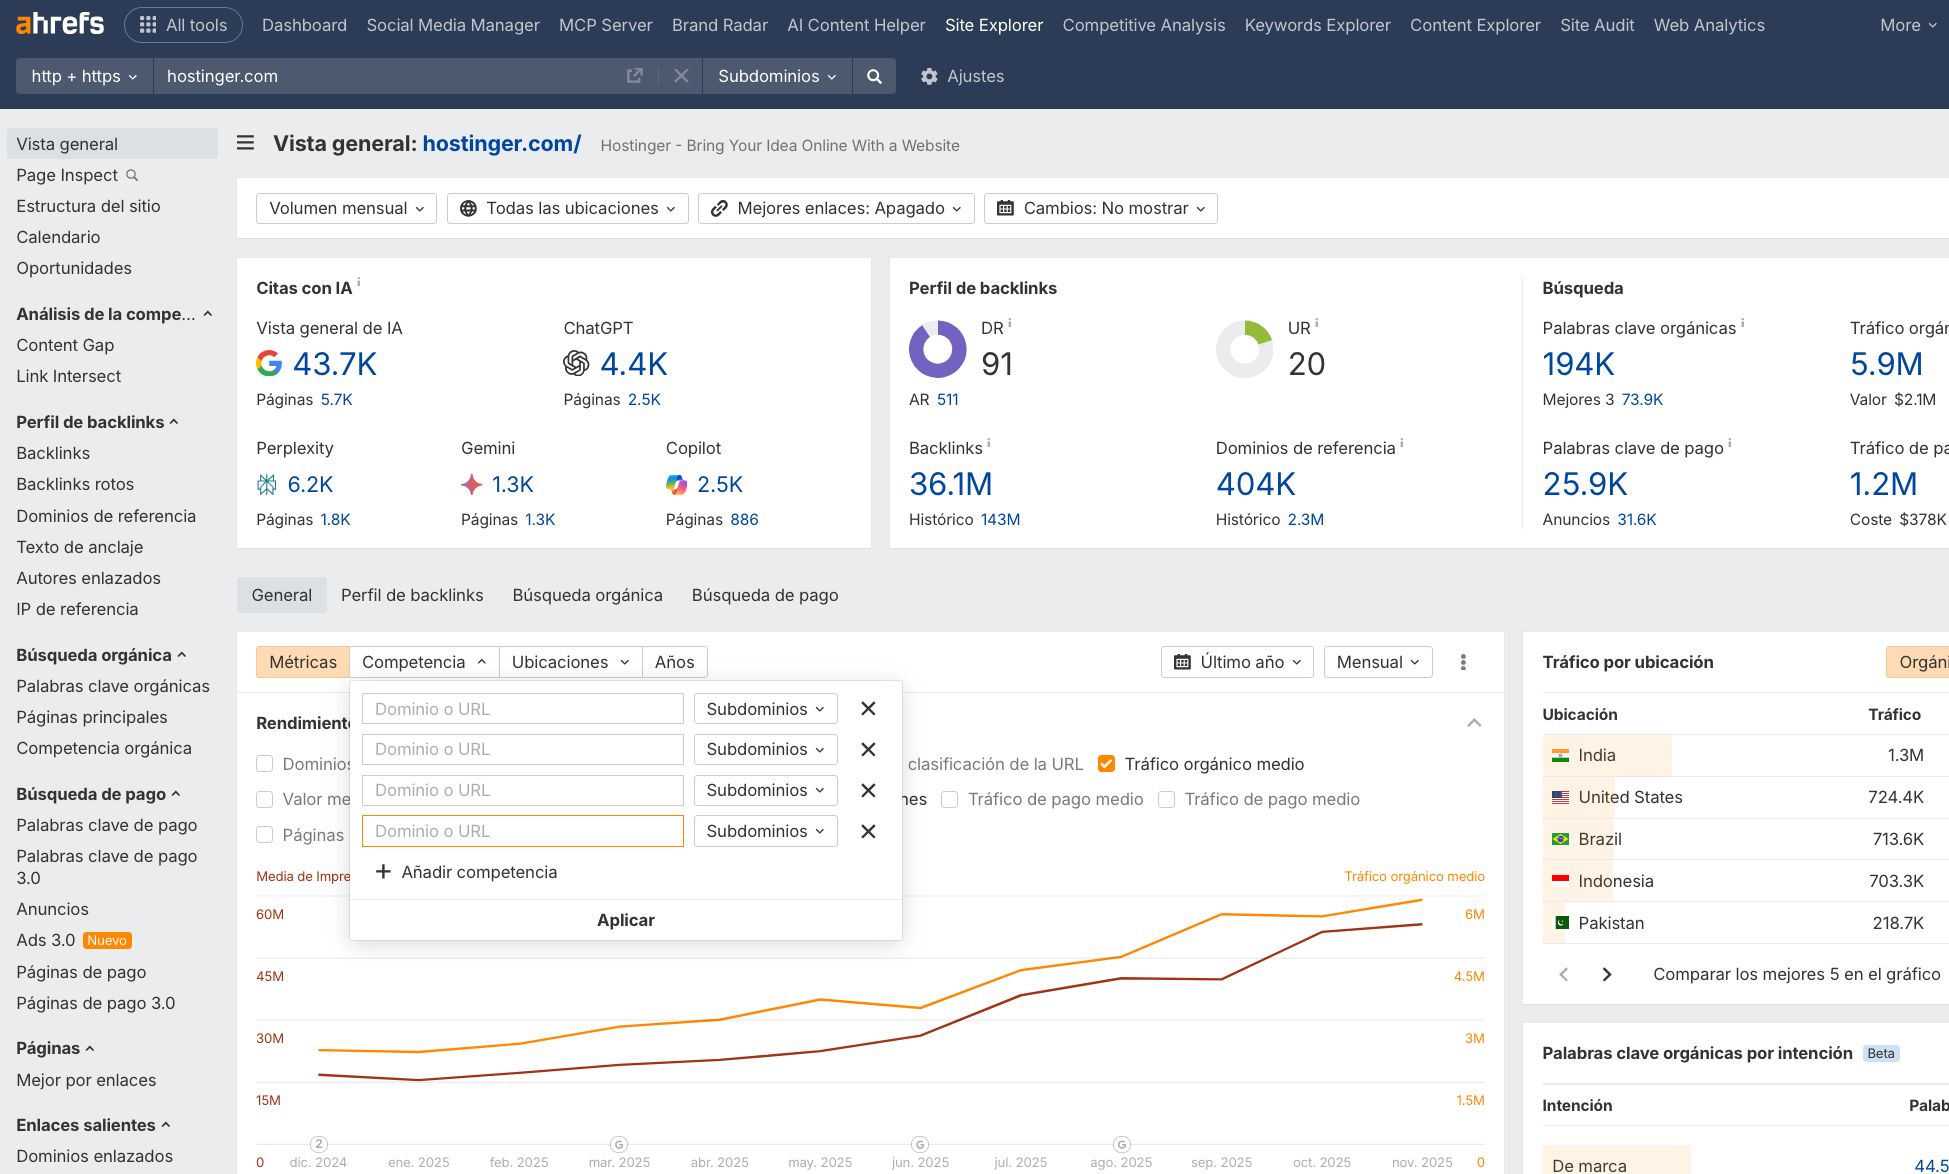Clear the domain field with X icon
The height and width of the screenshot is (1174, 1949).
[x=681, y=76]
